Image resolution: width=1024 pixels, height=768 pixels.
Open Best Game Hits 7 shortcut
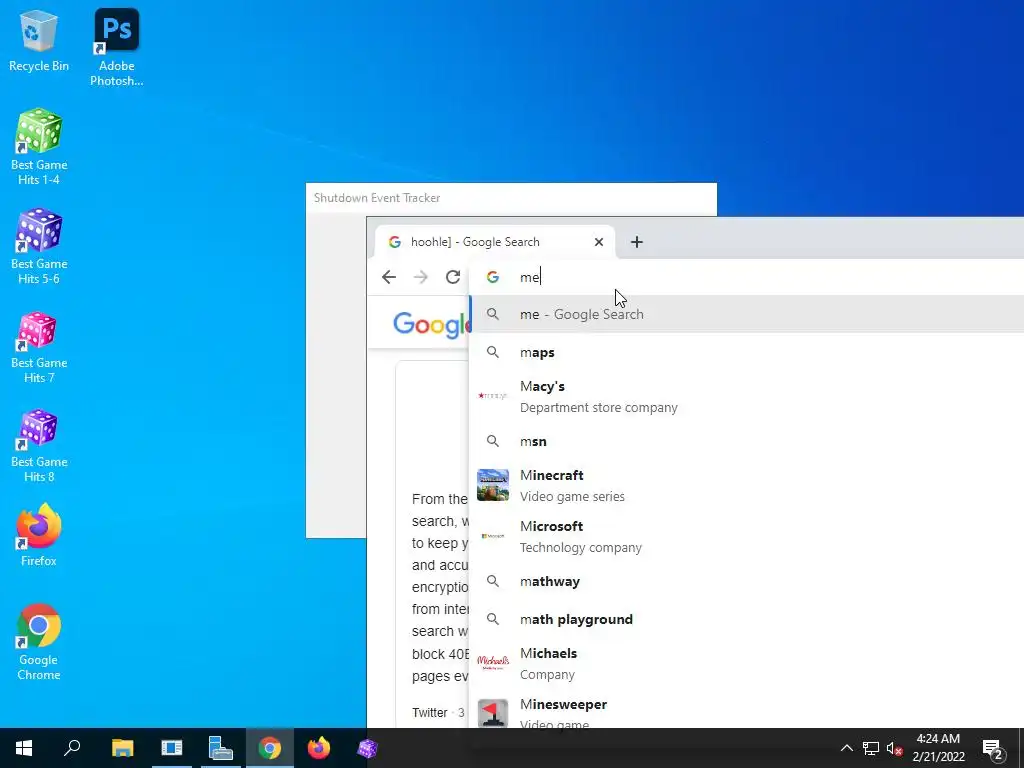point(39,346)
